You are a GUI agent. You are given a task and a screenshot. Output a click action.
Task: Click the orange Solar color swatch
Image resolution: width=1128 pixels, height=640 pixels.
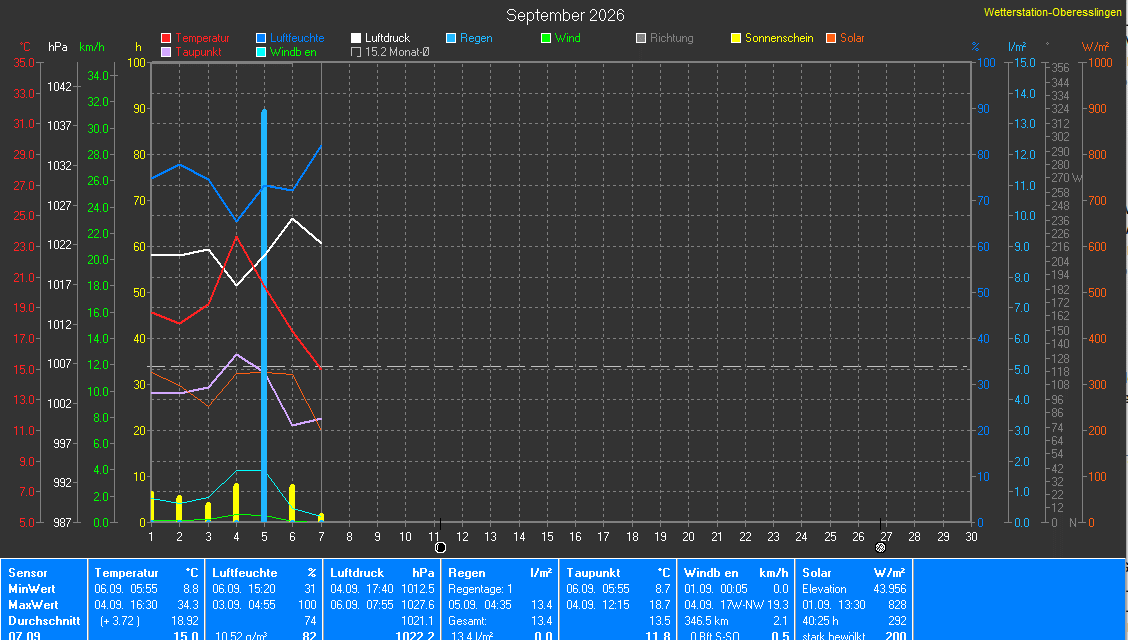(x=831, y=38)
